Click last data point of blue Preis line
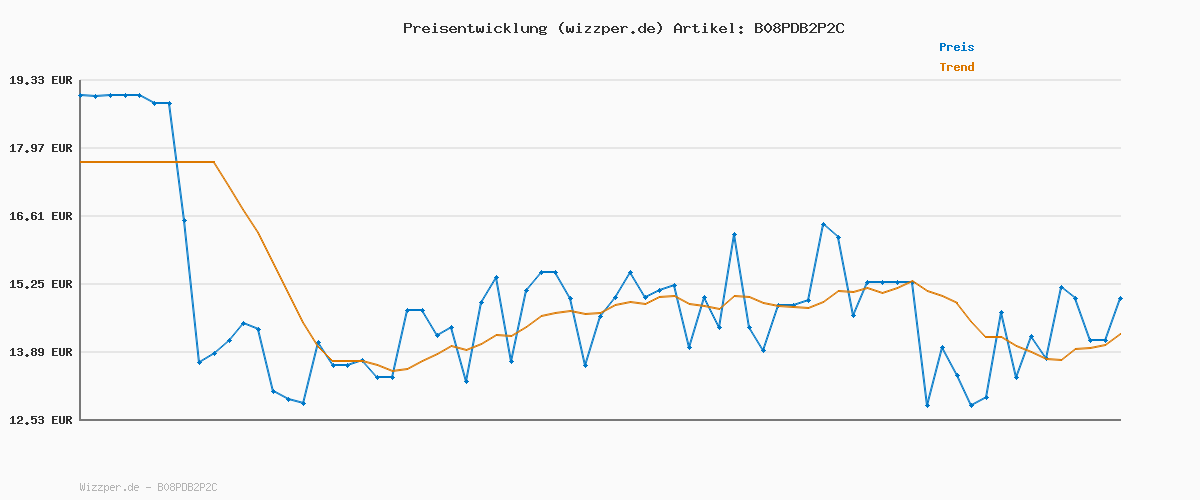This screenshot has height=500, width=1200. click(x=1120, y=298)
